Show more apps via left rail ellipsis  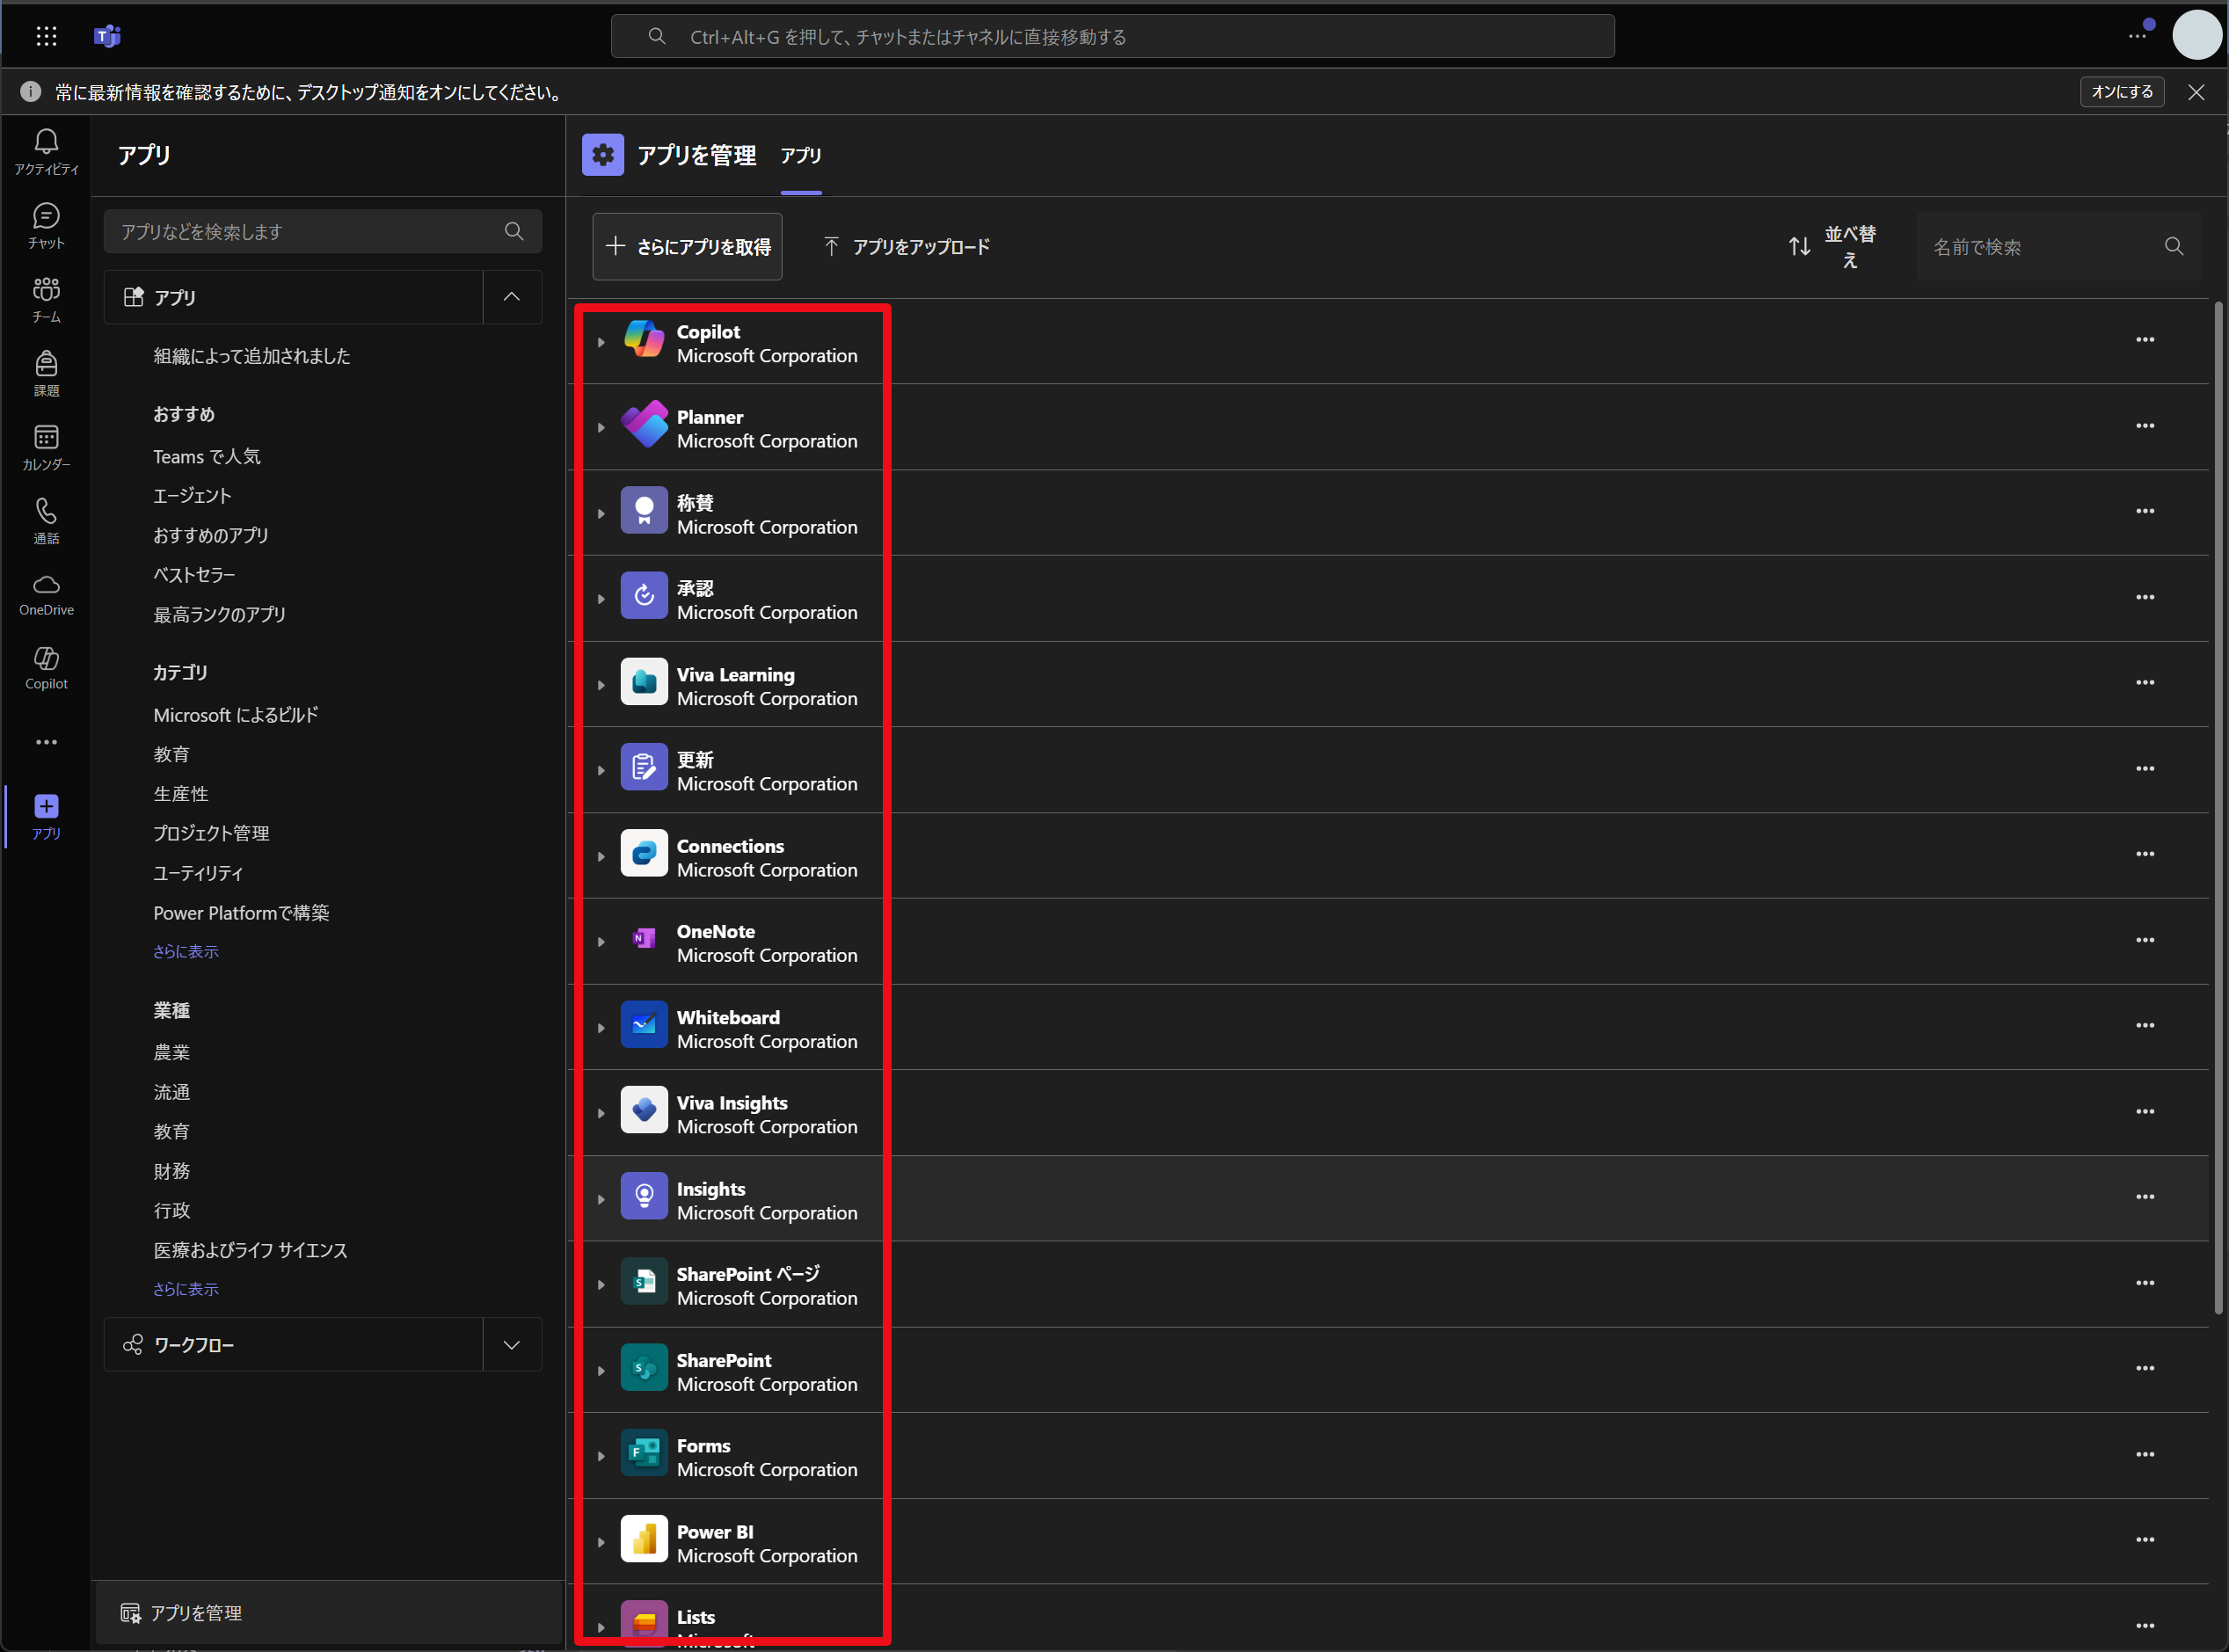point(46,742)
